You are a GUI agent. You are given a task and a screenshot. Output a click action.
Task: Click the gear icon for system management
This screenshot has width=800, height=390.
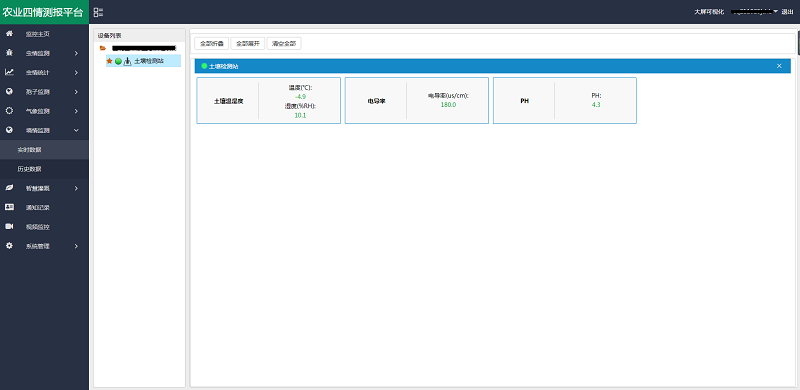9,246
